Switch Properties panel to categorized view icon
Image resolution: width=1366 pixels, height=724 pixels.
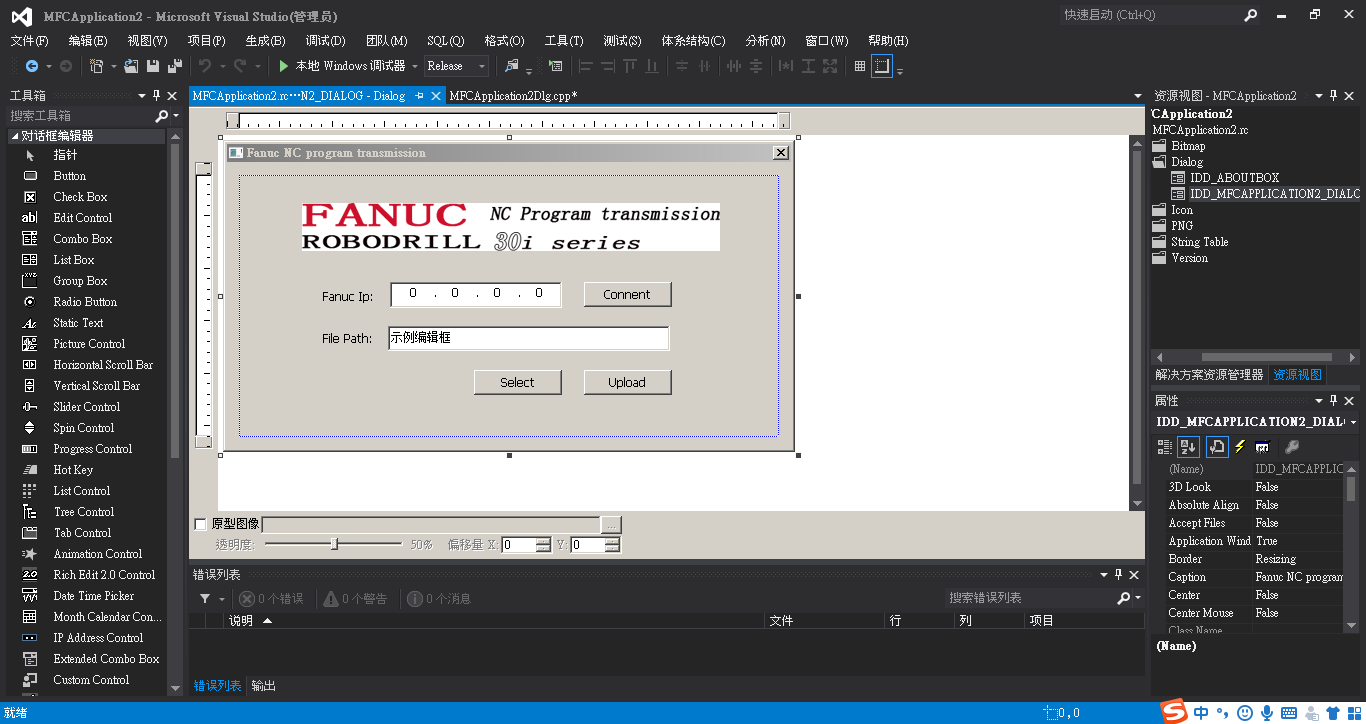pos(1165,447)
